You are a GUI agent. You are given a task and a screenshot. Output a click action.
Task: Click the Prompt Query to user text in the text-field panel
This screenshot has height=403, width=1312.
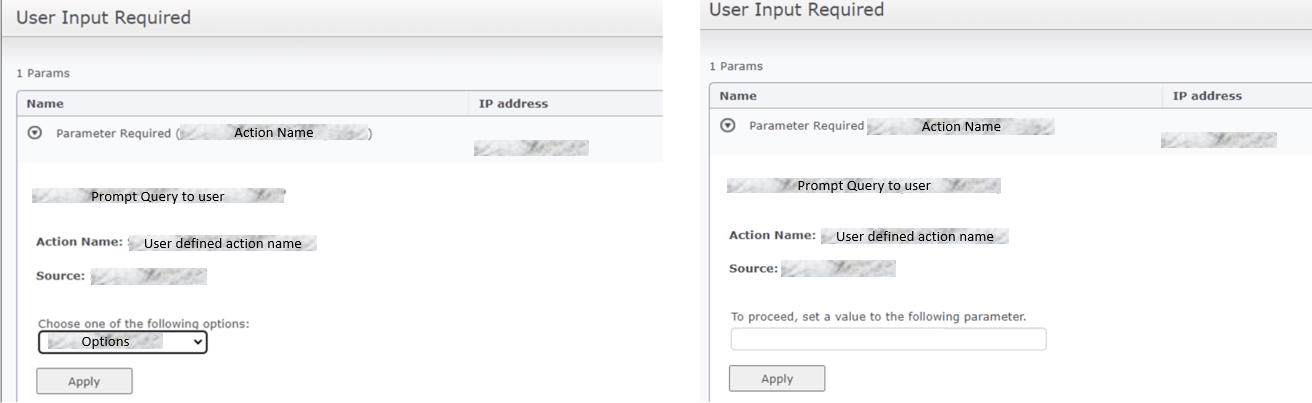click(x=863, y=186)
